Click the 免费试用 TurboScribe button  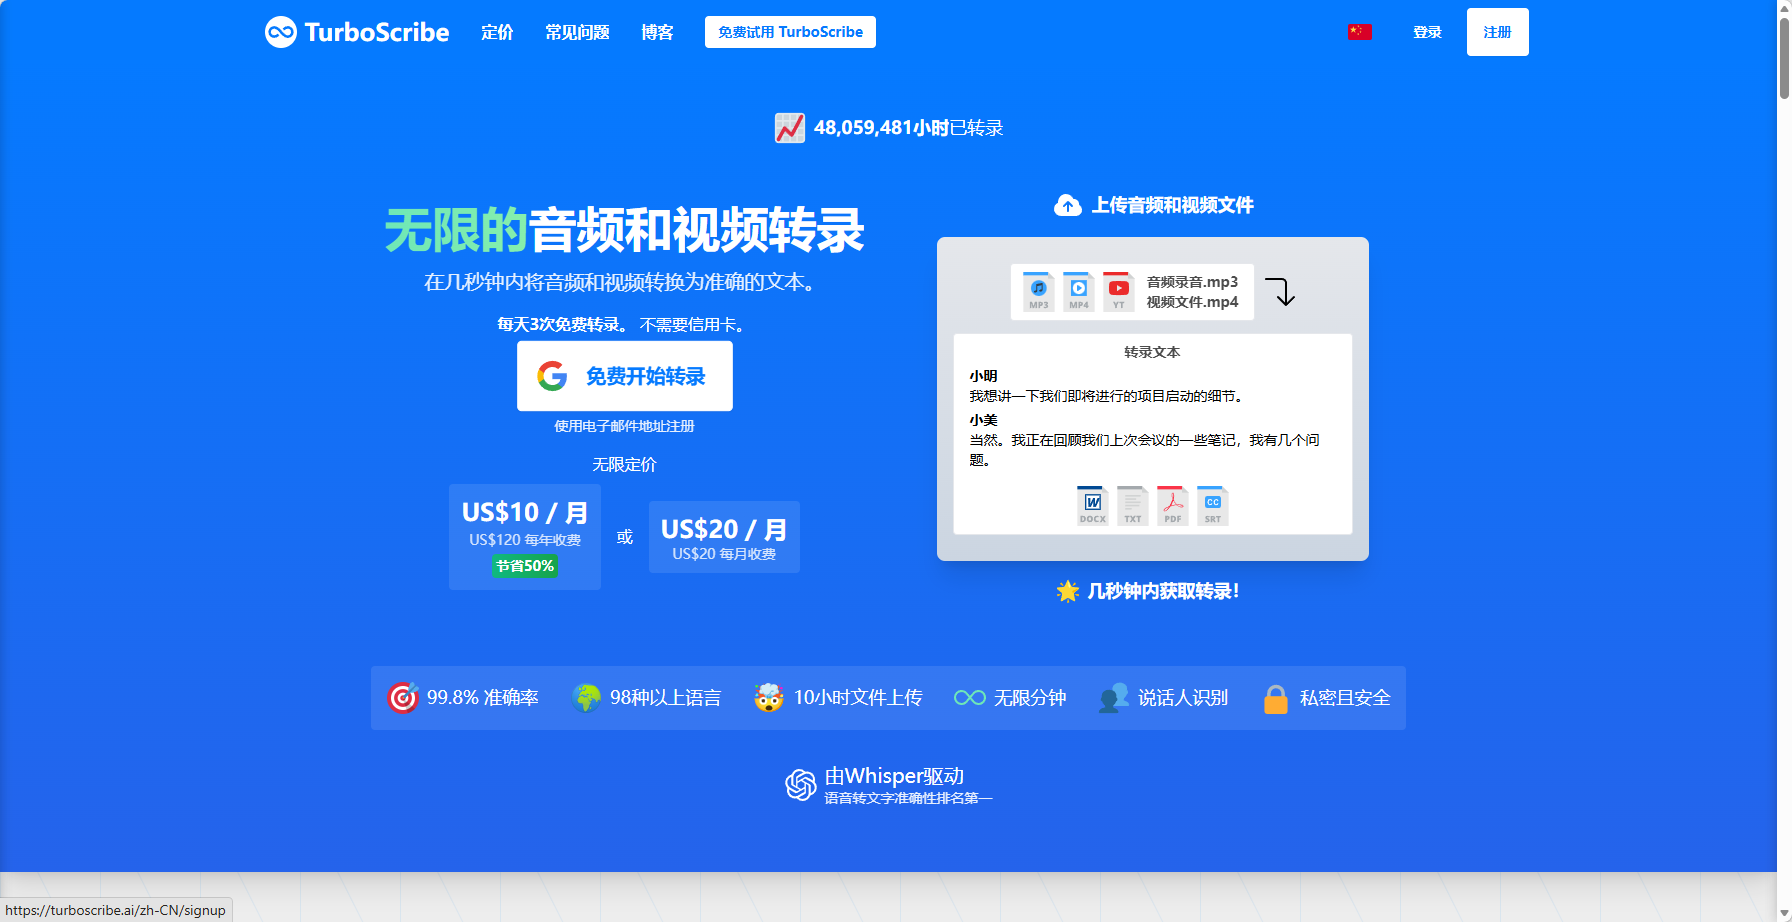pos(790,32)
